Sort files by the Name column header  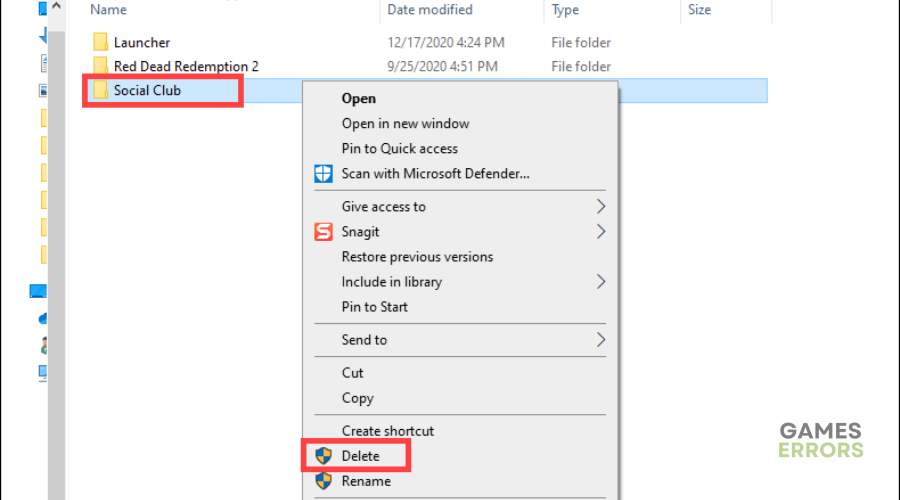[x=108, y=10]
